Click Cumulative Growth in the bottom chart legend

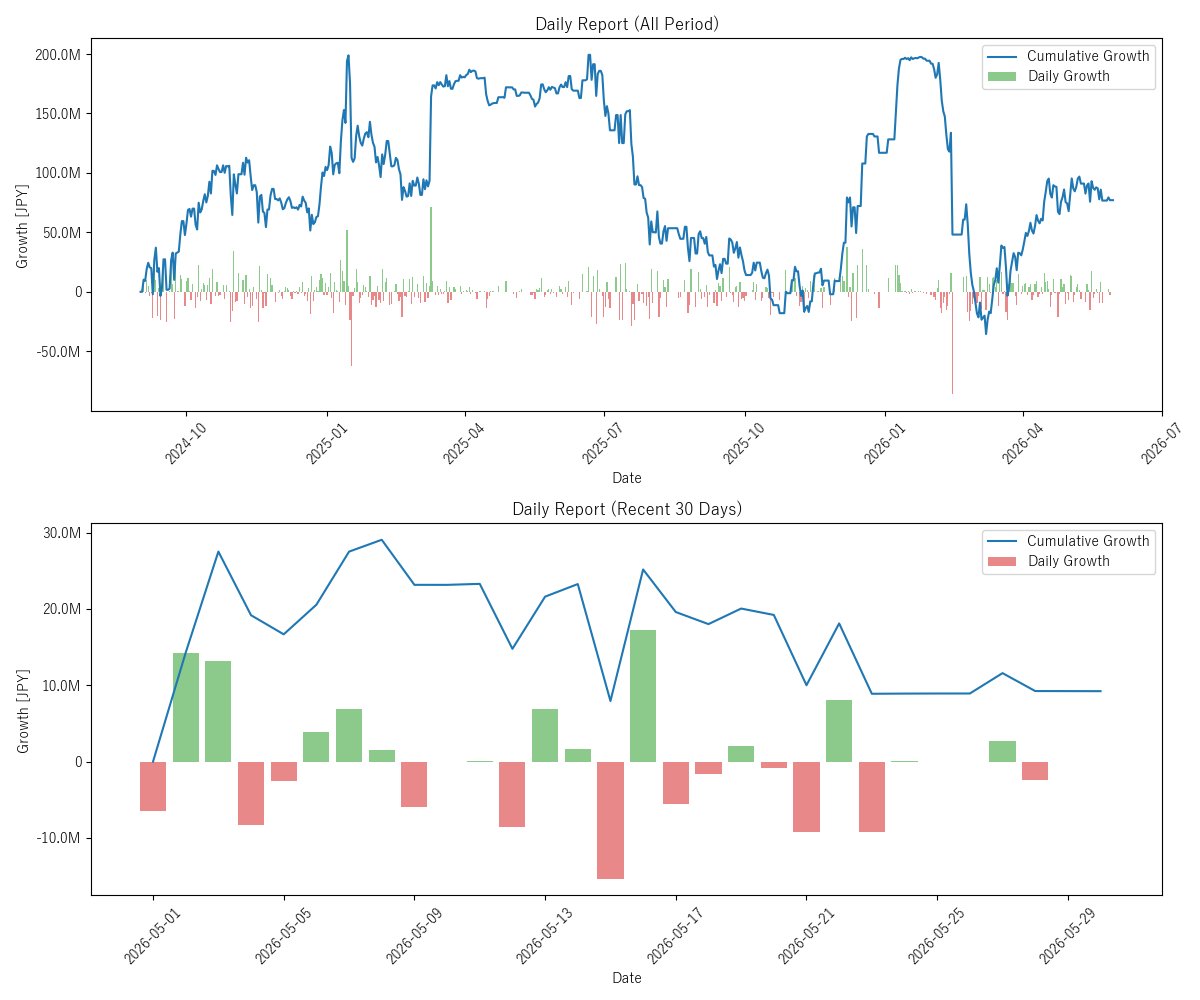click(1088, 541)
